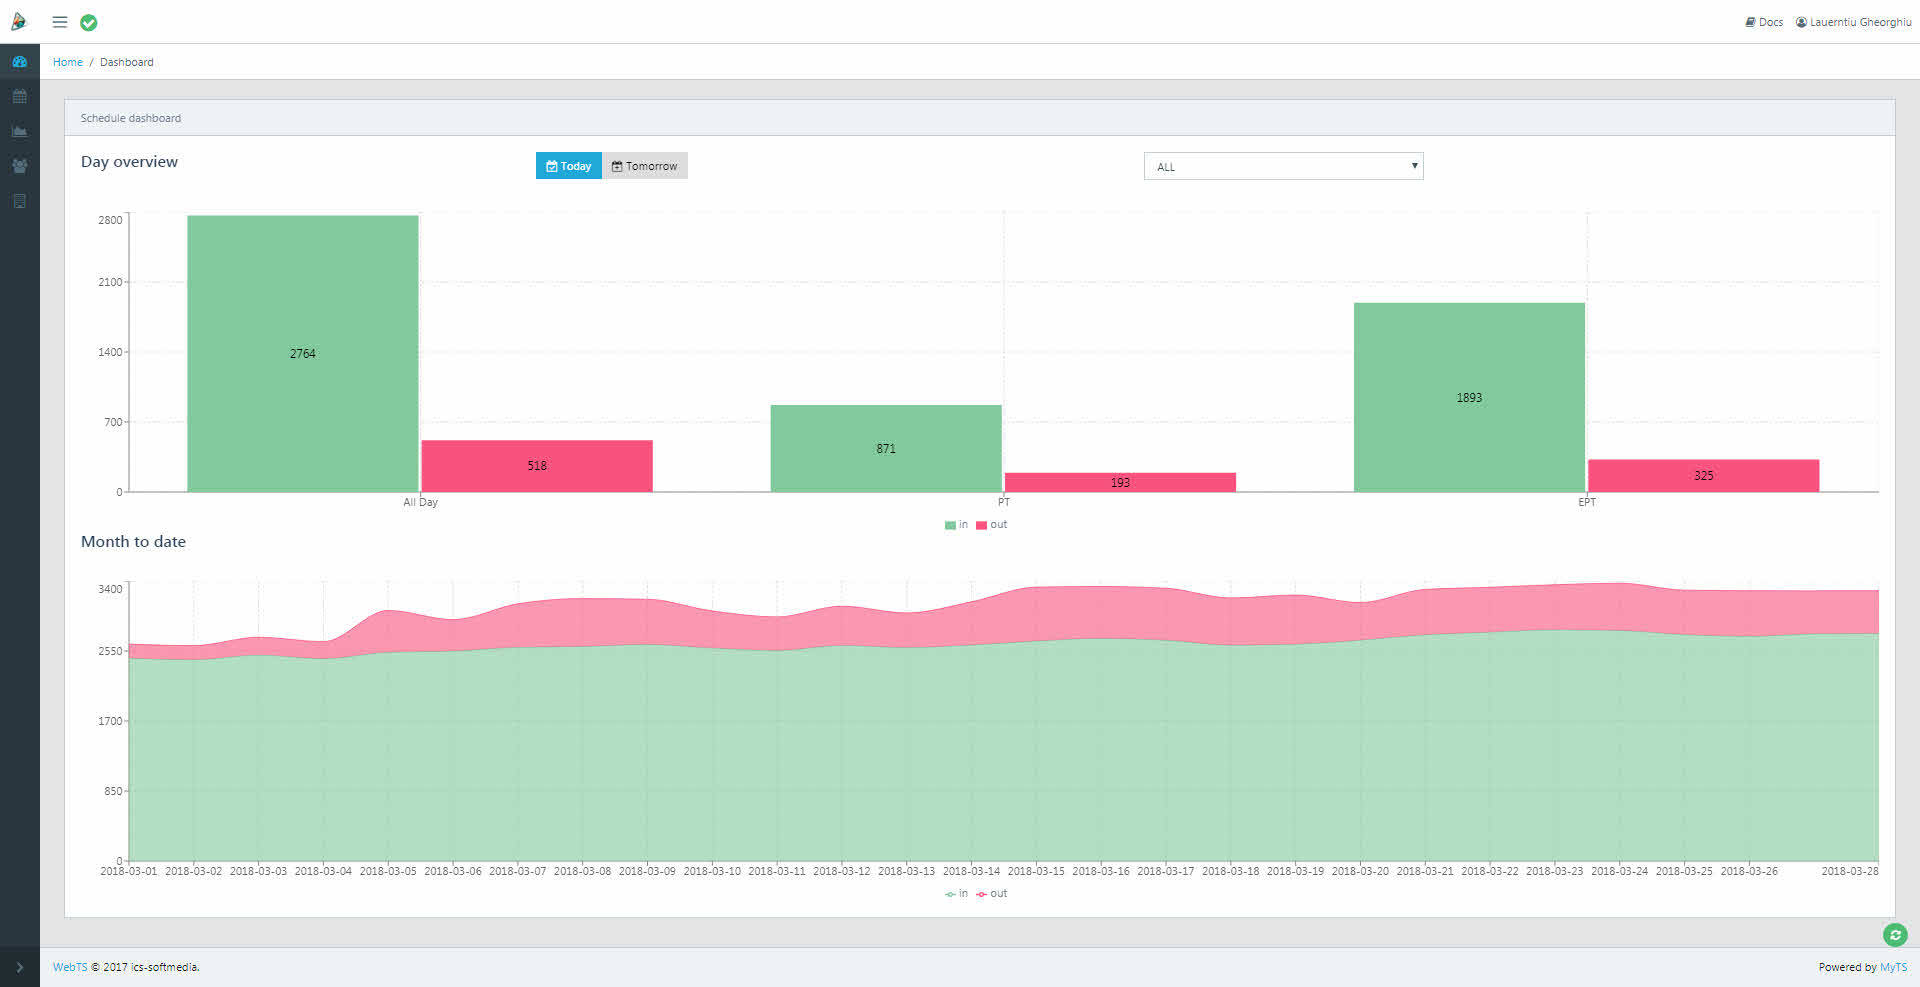1920x987 pixels.
Task: Click the hamburger menu icon
Action: pos(60,22)
